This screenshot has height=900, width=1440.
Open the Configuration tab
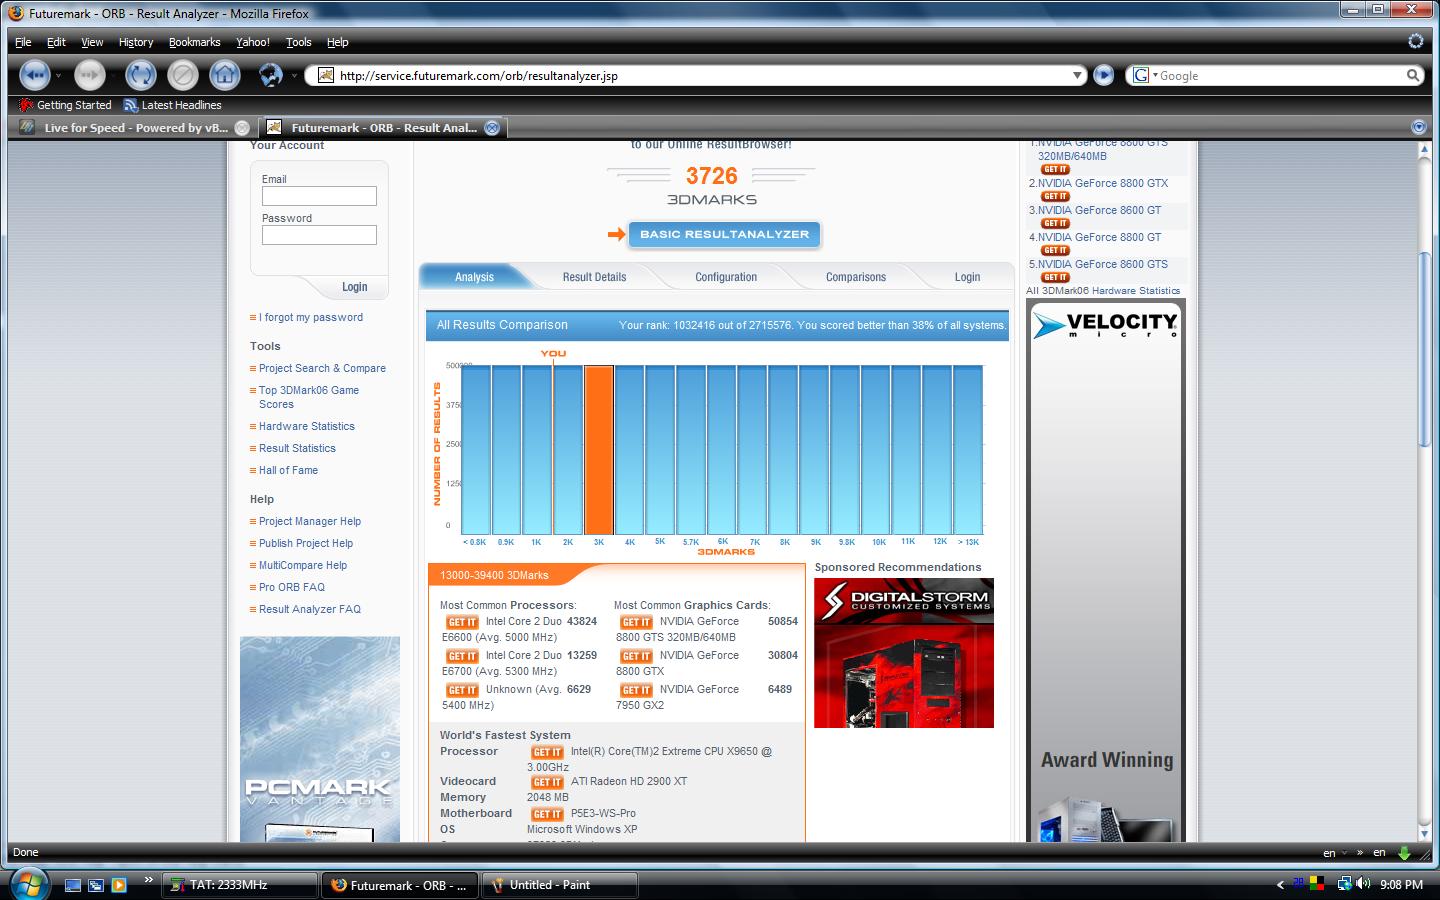point(726,277)
